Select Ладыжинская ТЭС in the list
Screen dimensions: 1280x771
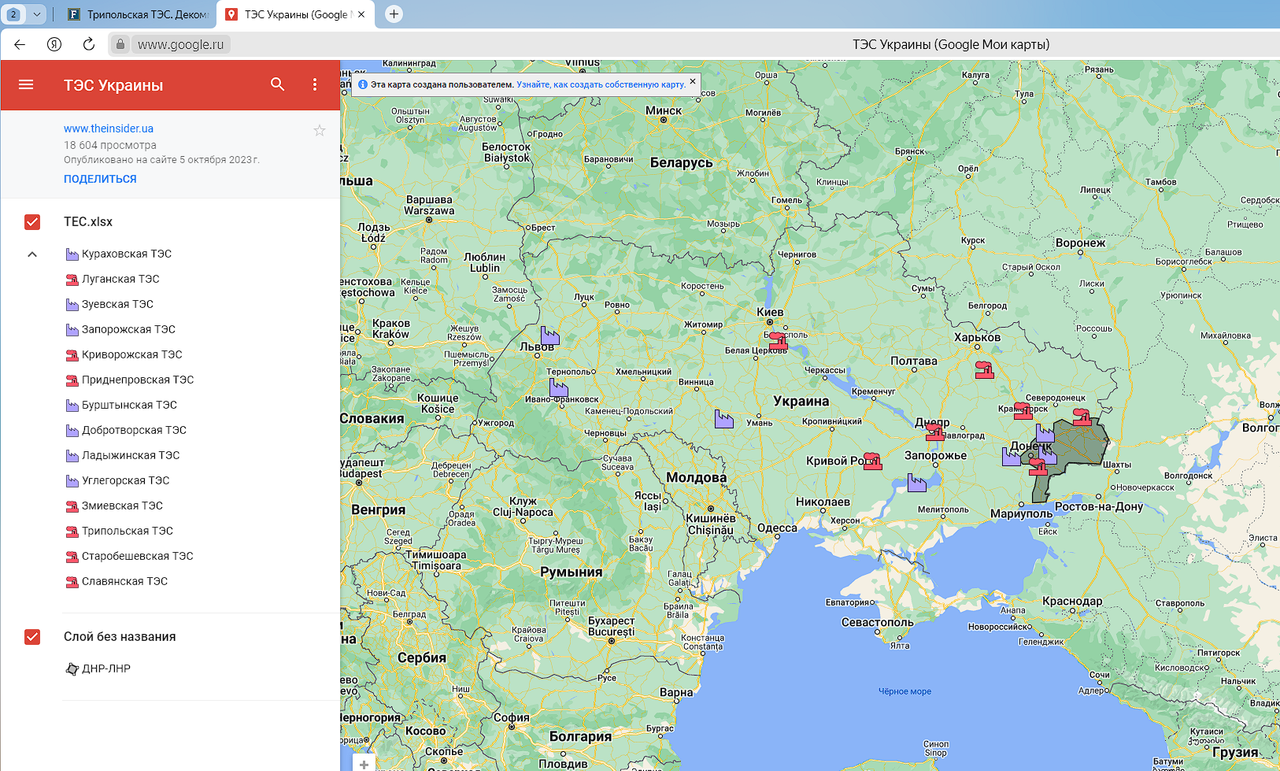(x=123, y=455)
